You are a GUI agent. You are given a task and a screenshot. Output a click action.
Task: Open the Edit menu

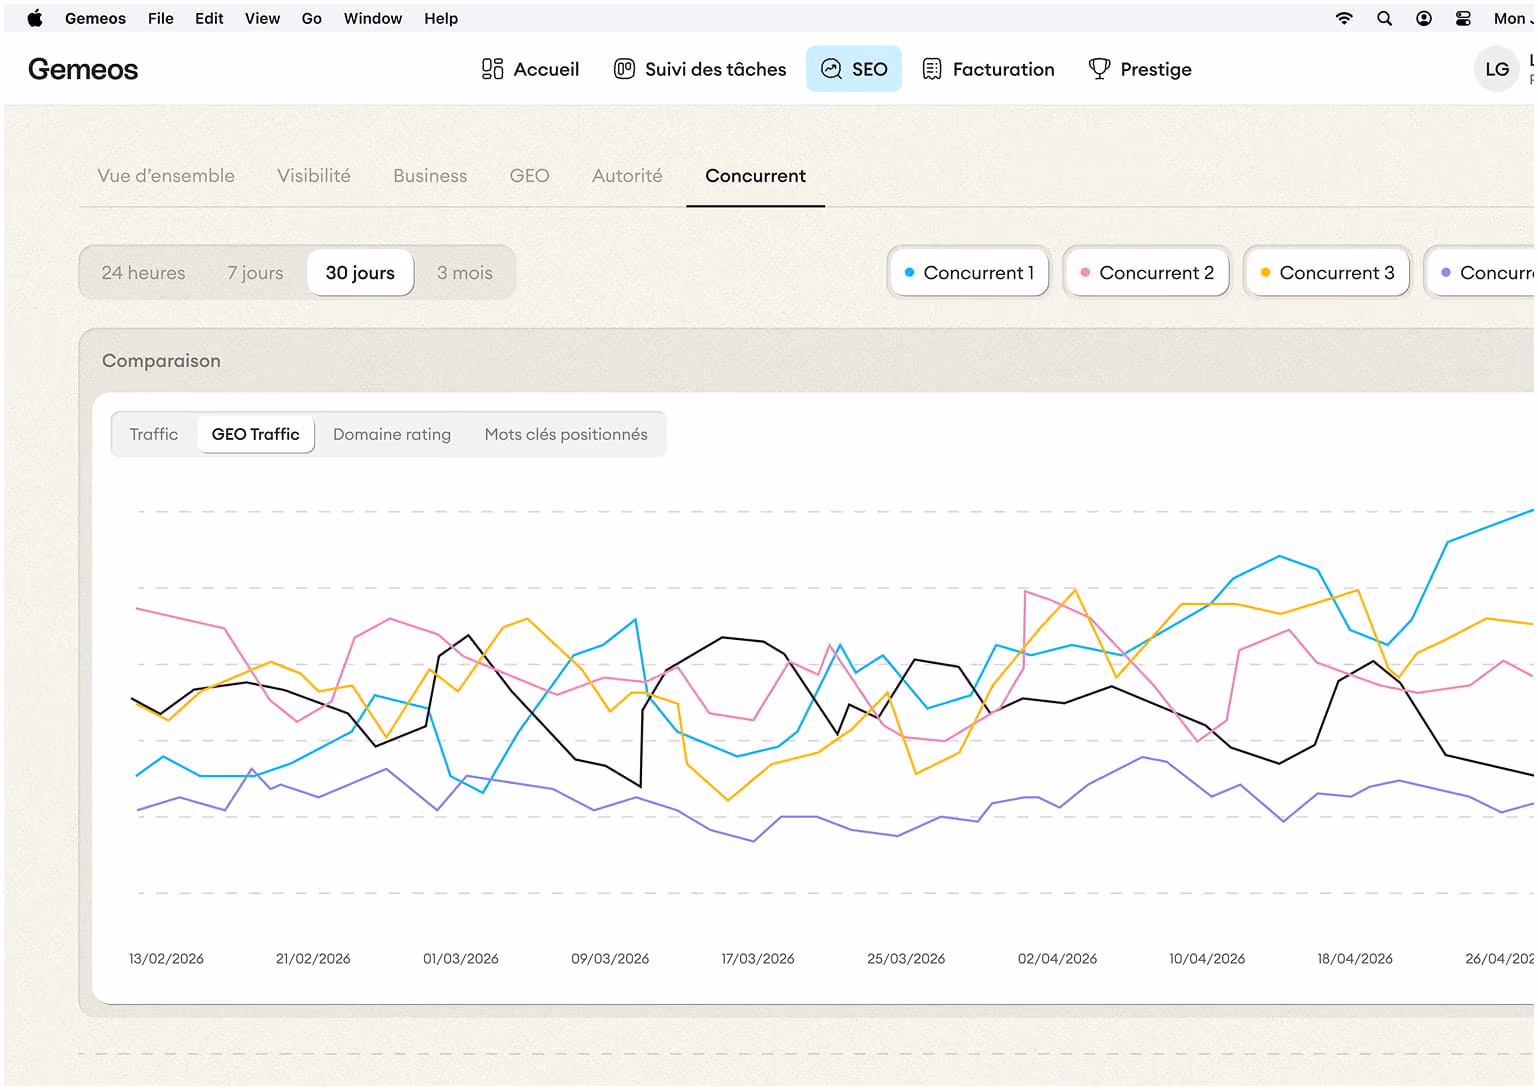209,18
